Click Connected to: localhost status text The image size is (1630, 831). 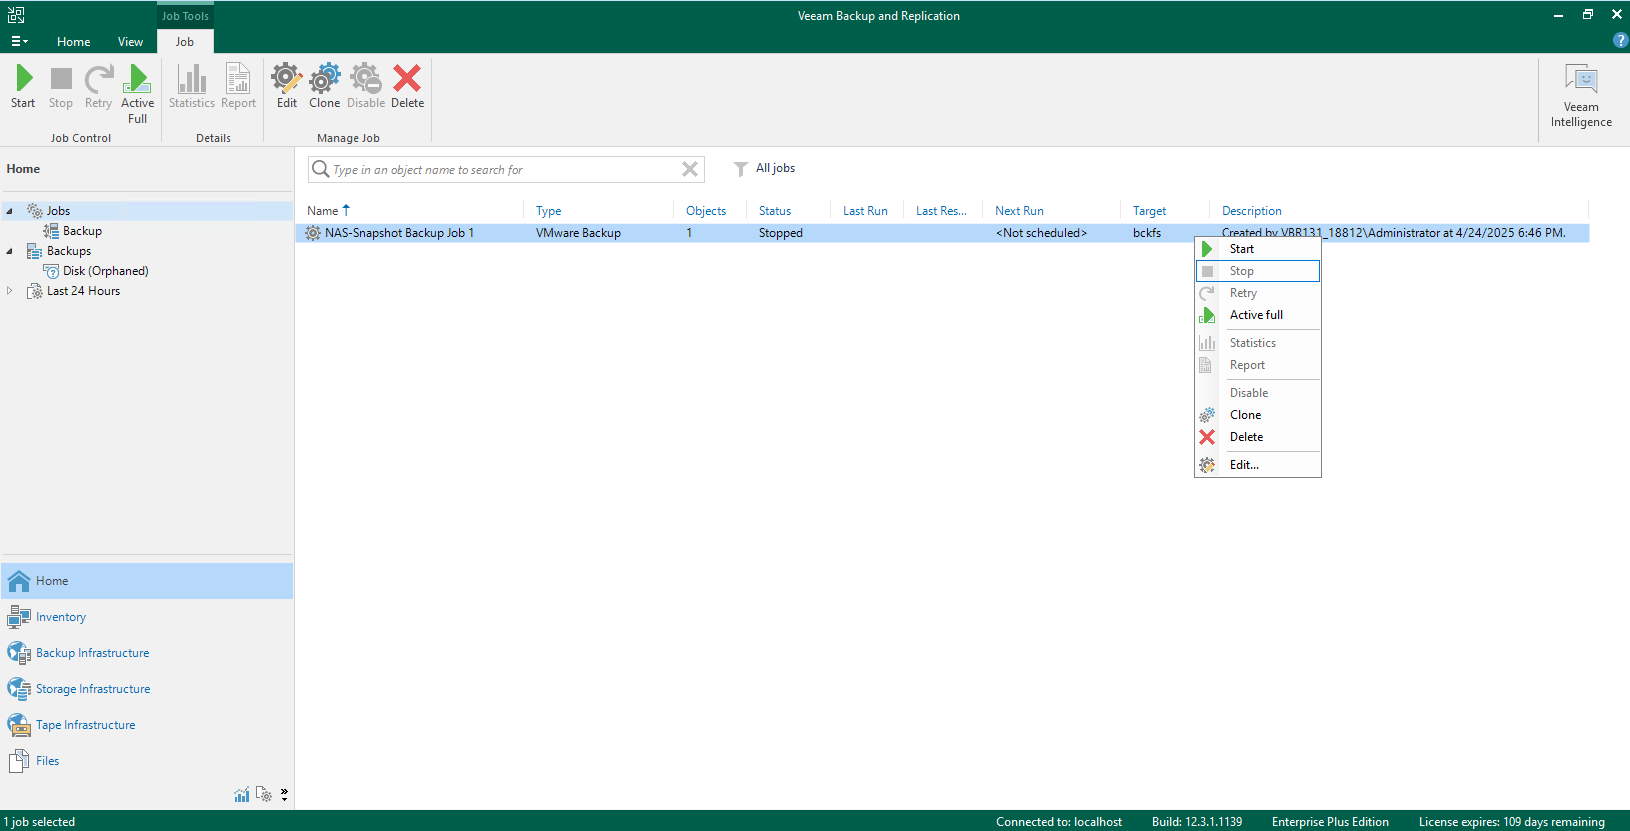coord(1059,822)
